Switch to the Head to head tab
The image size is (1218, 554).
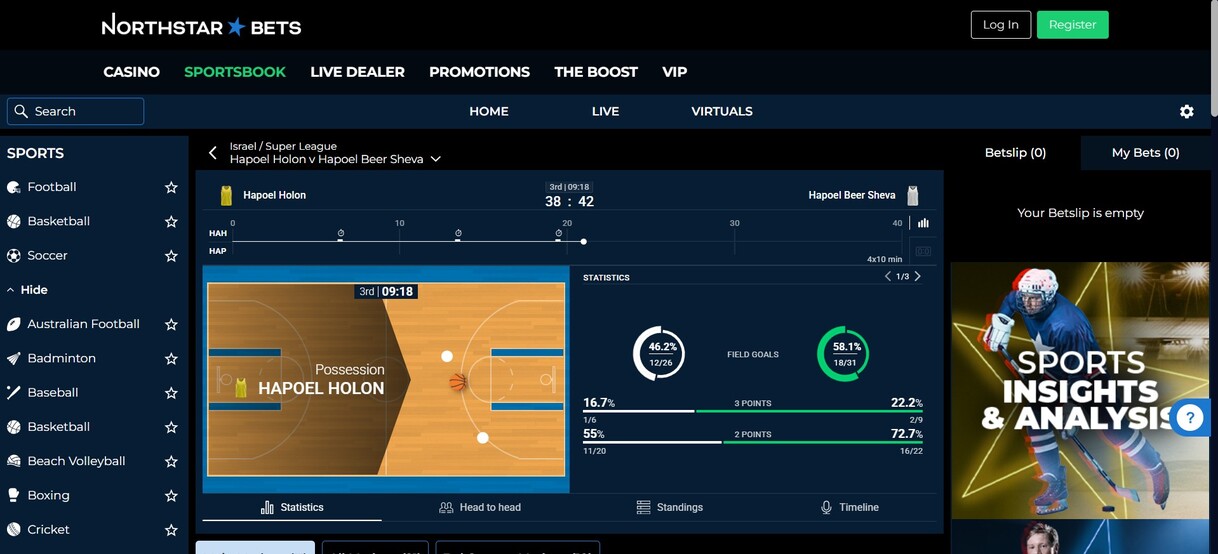[x=480, y=507]
